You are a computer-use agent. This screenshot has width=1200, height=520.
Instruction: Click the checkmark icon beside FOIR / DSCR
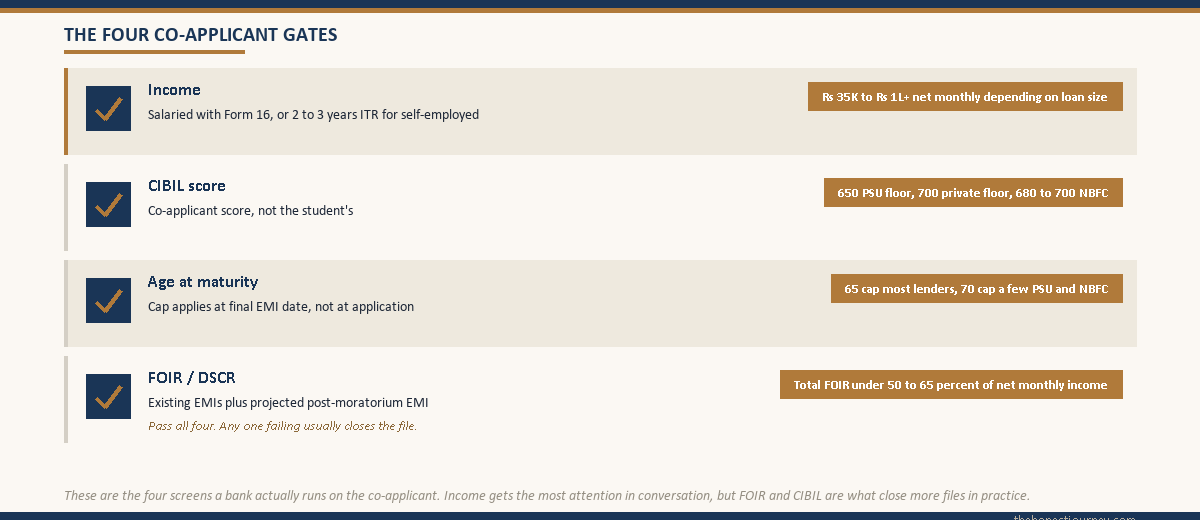[108, 396]
